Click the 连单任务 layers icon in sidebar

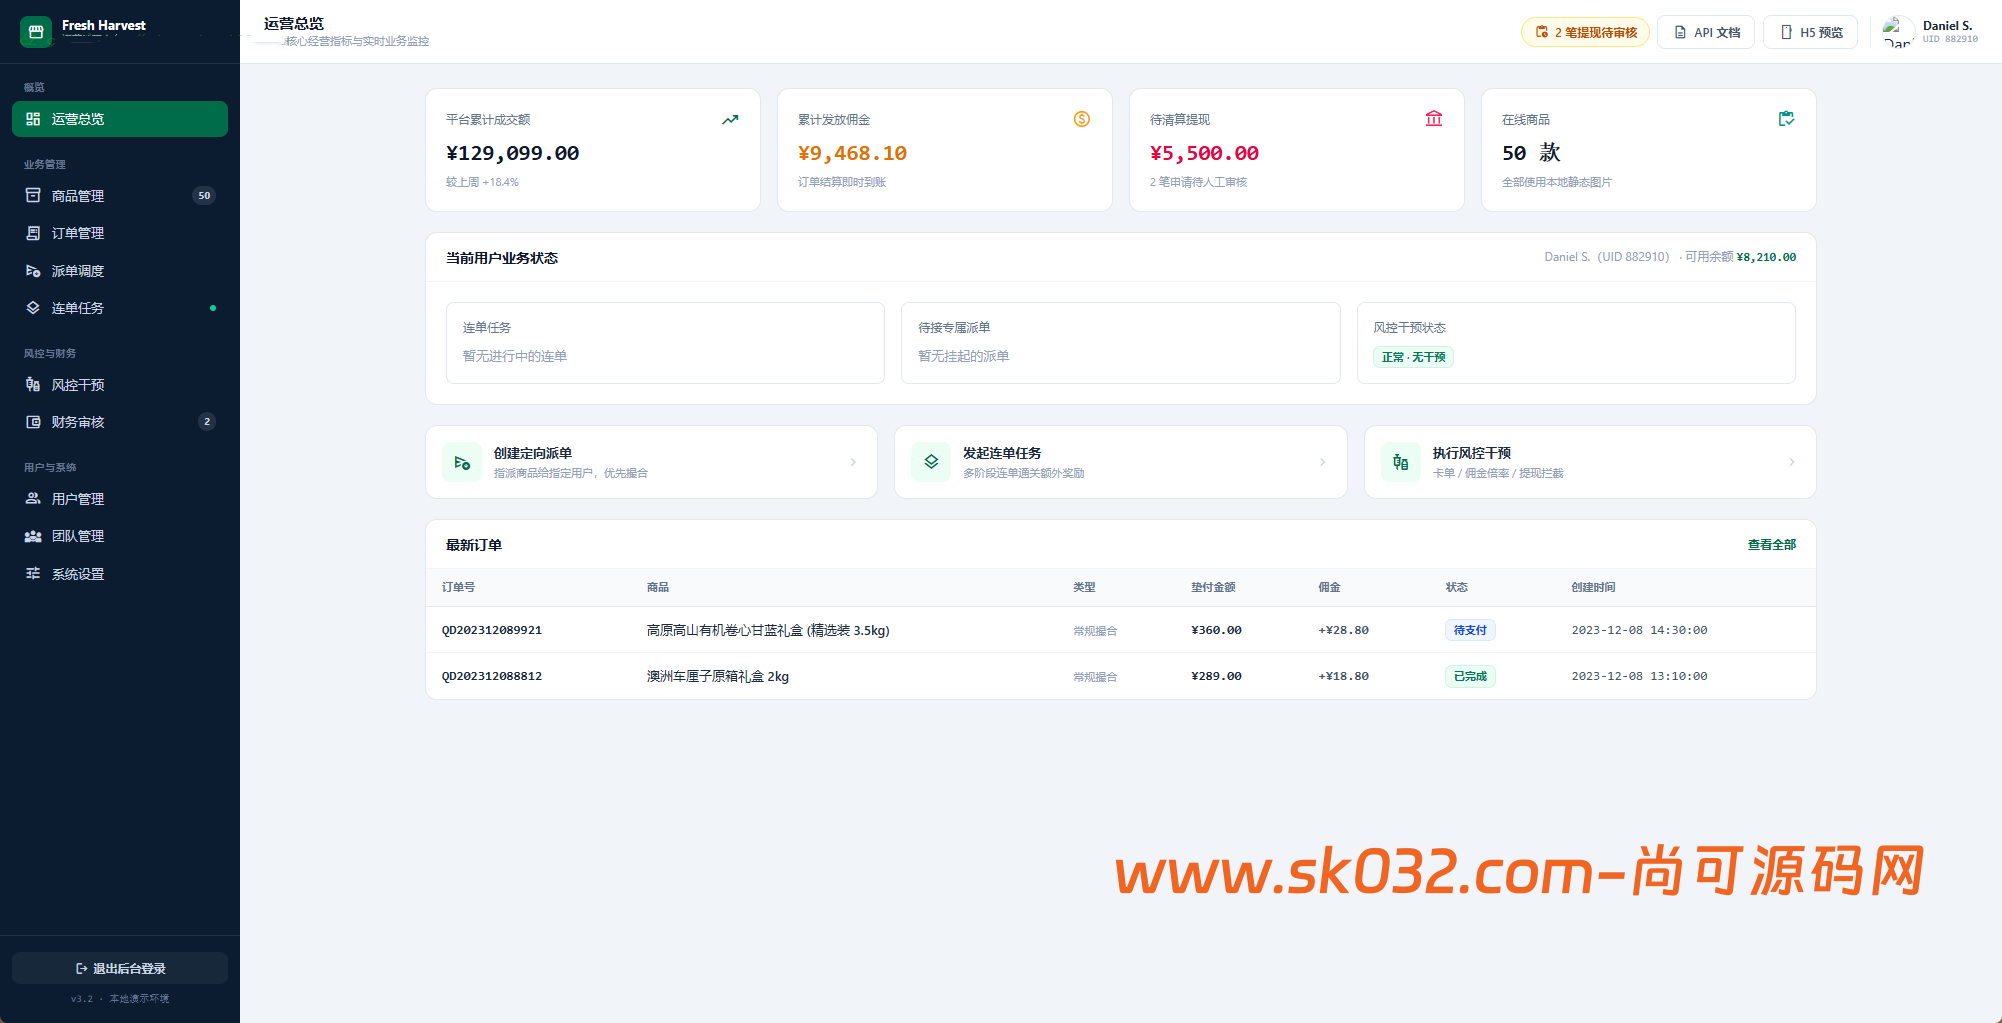click(x=33, y=308)
